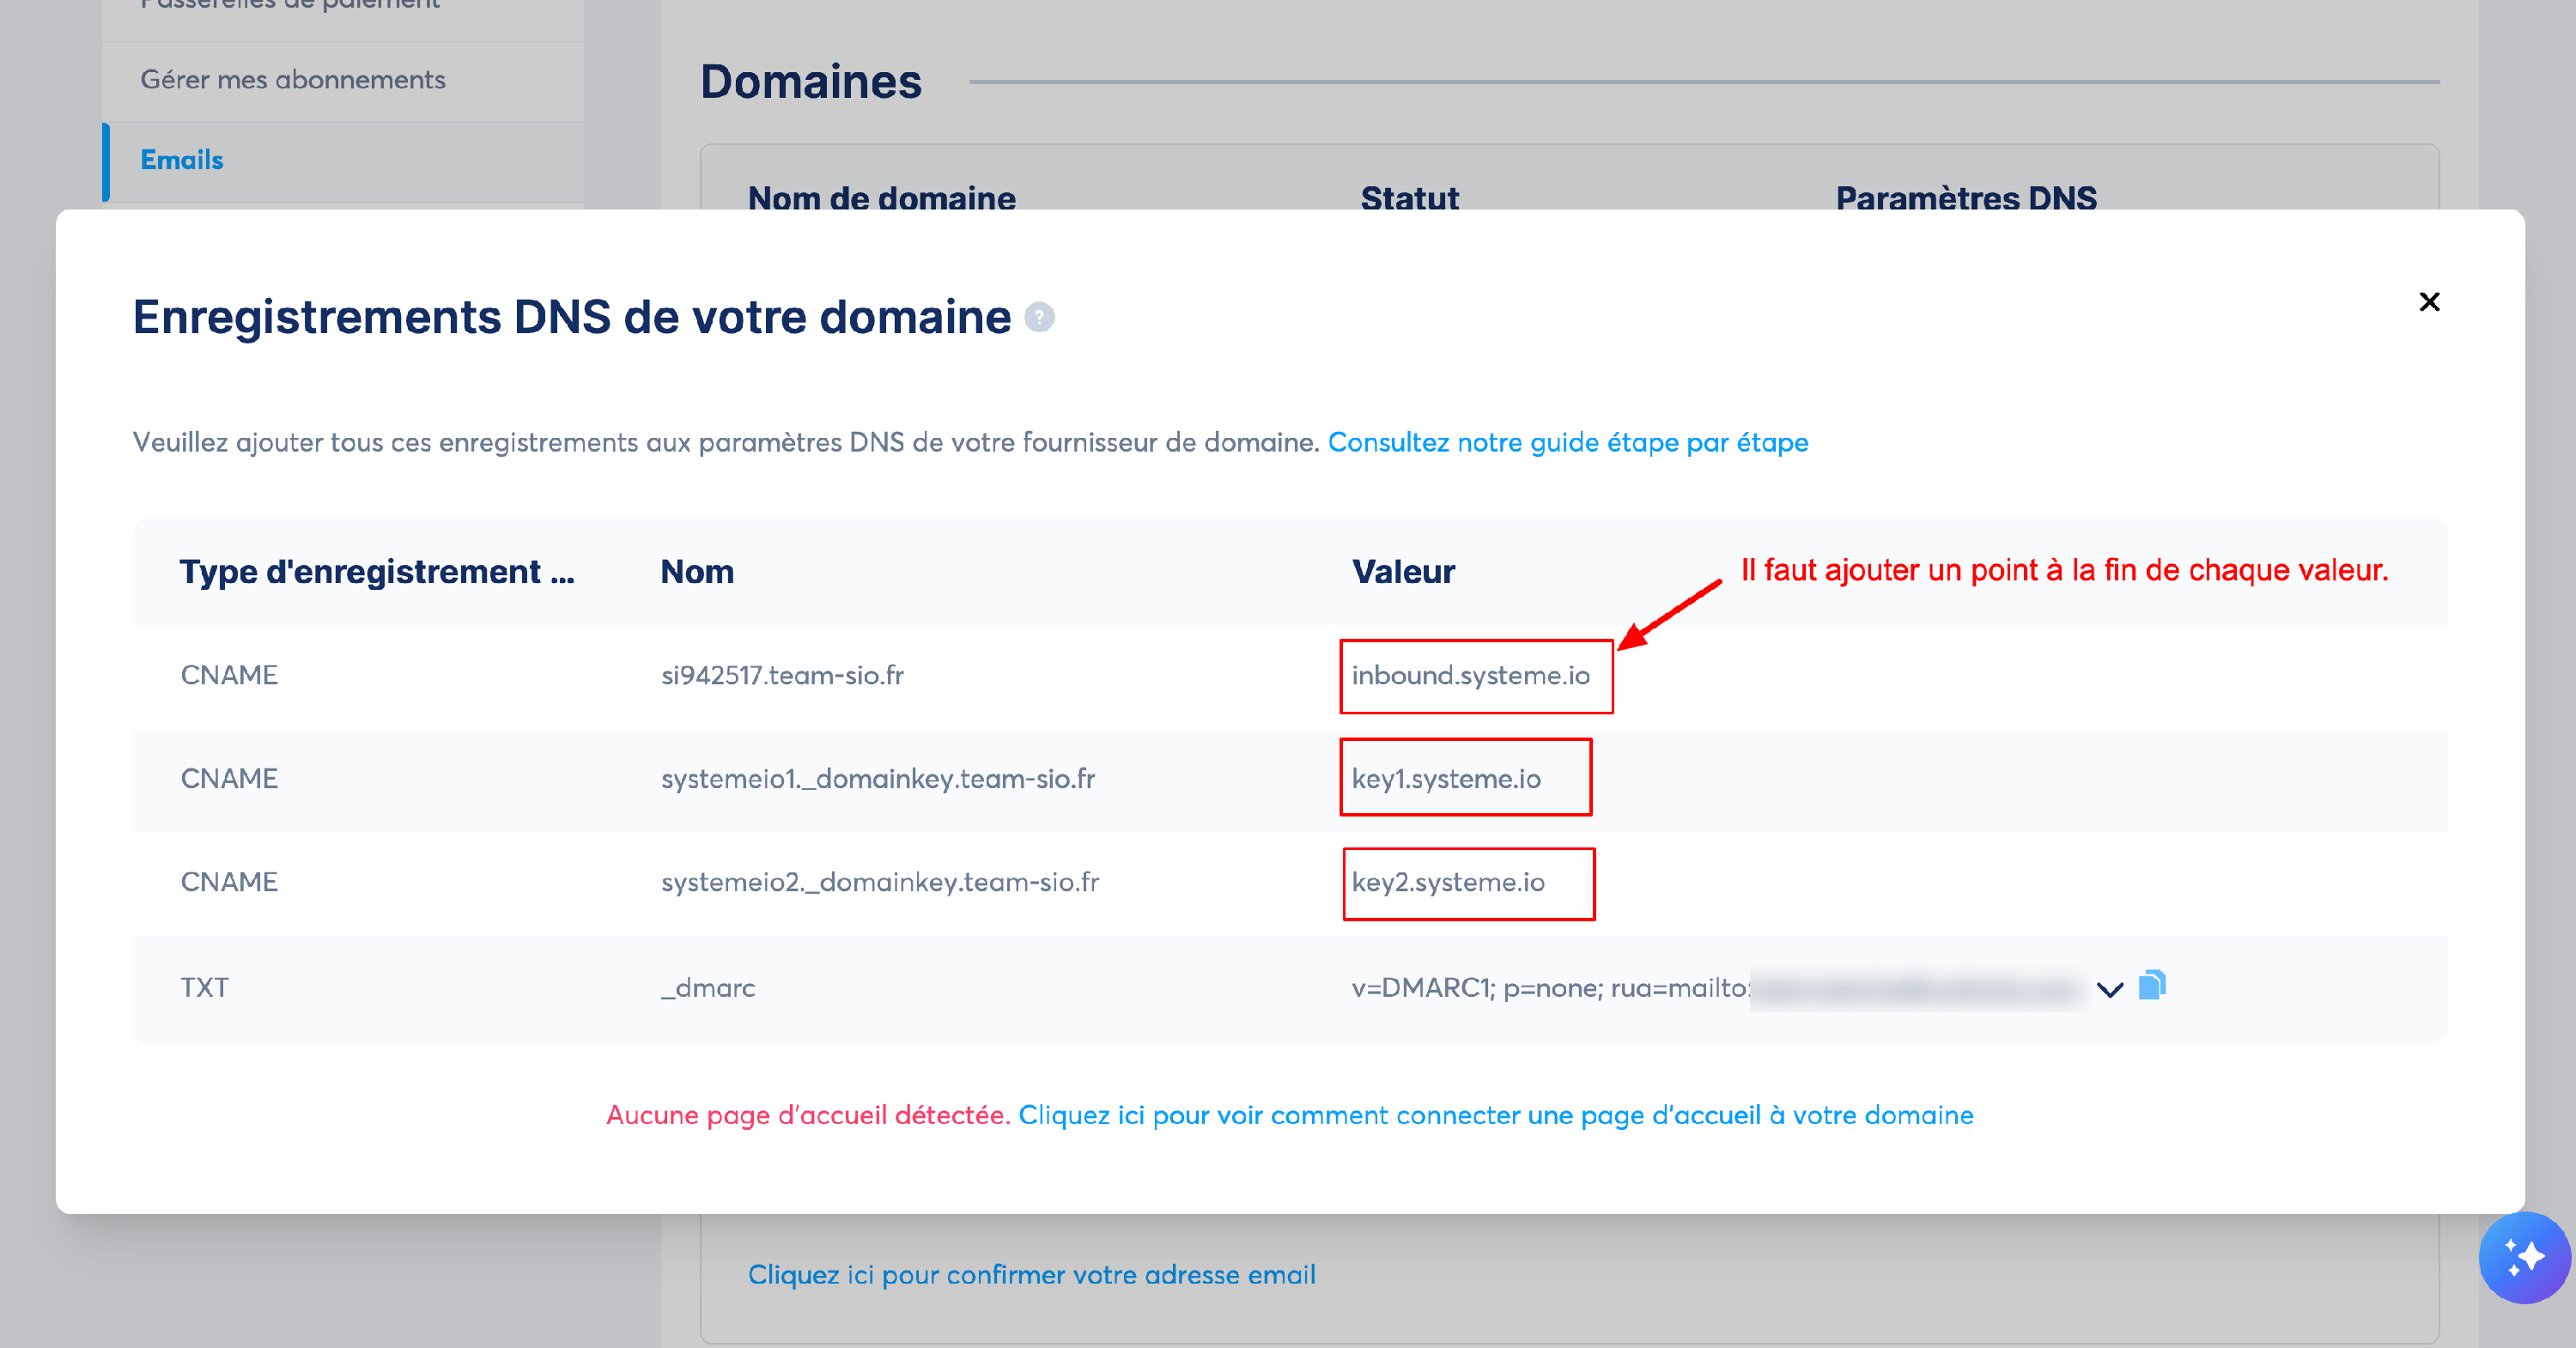
Task: Click 'systemeio2._domainkey.team-sio.fr' name cell
Action: coord(880,882)
